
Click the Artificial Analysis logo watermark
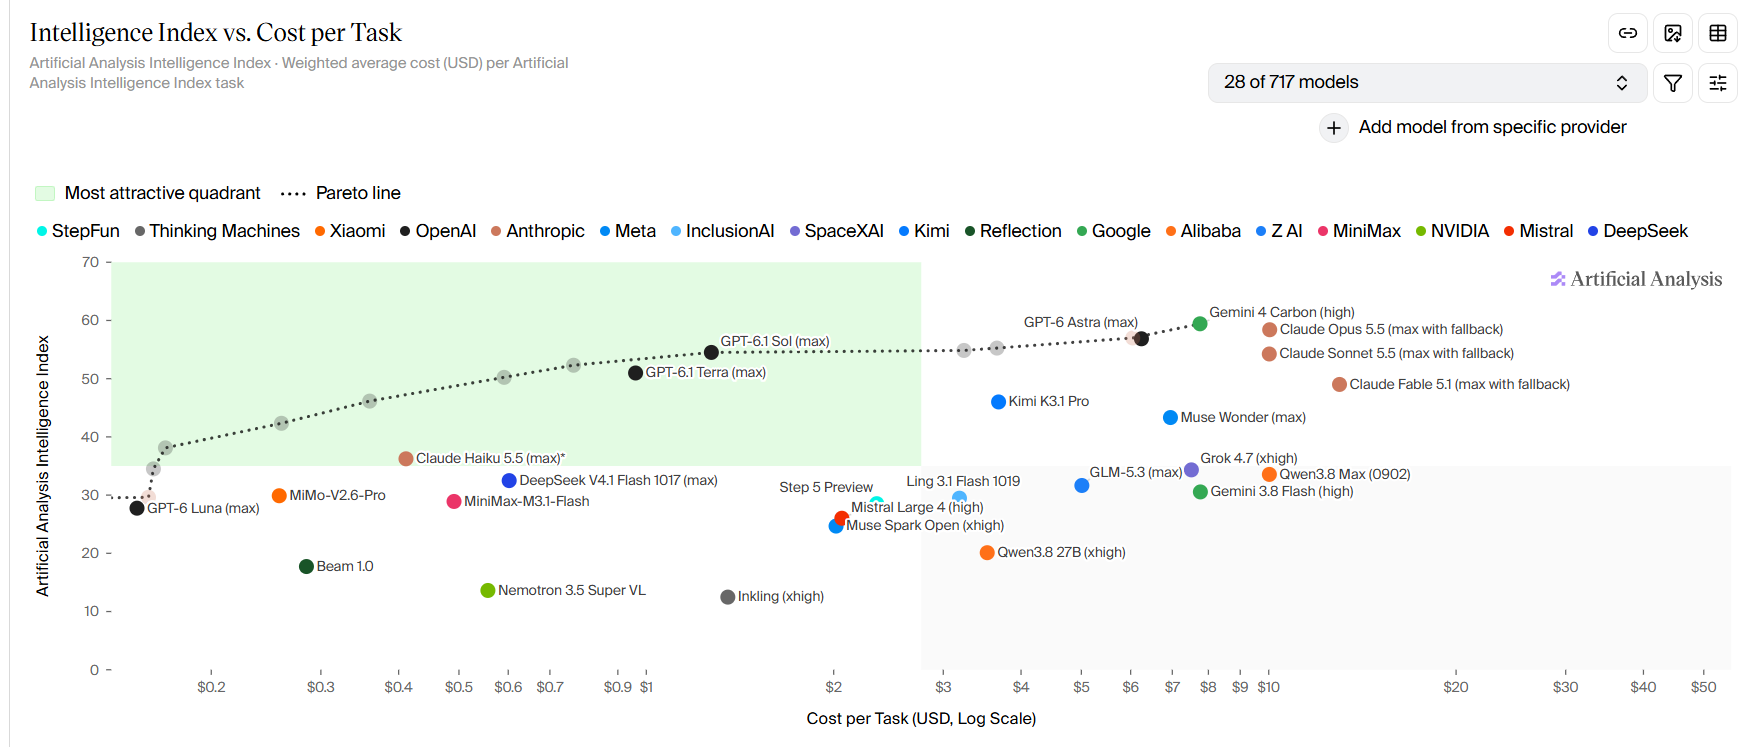click(x=1636, y=279)
